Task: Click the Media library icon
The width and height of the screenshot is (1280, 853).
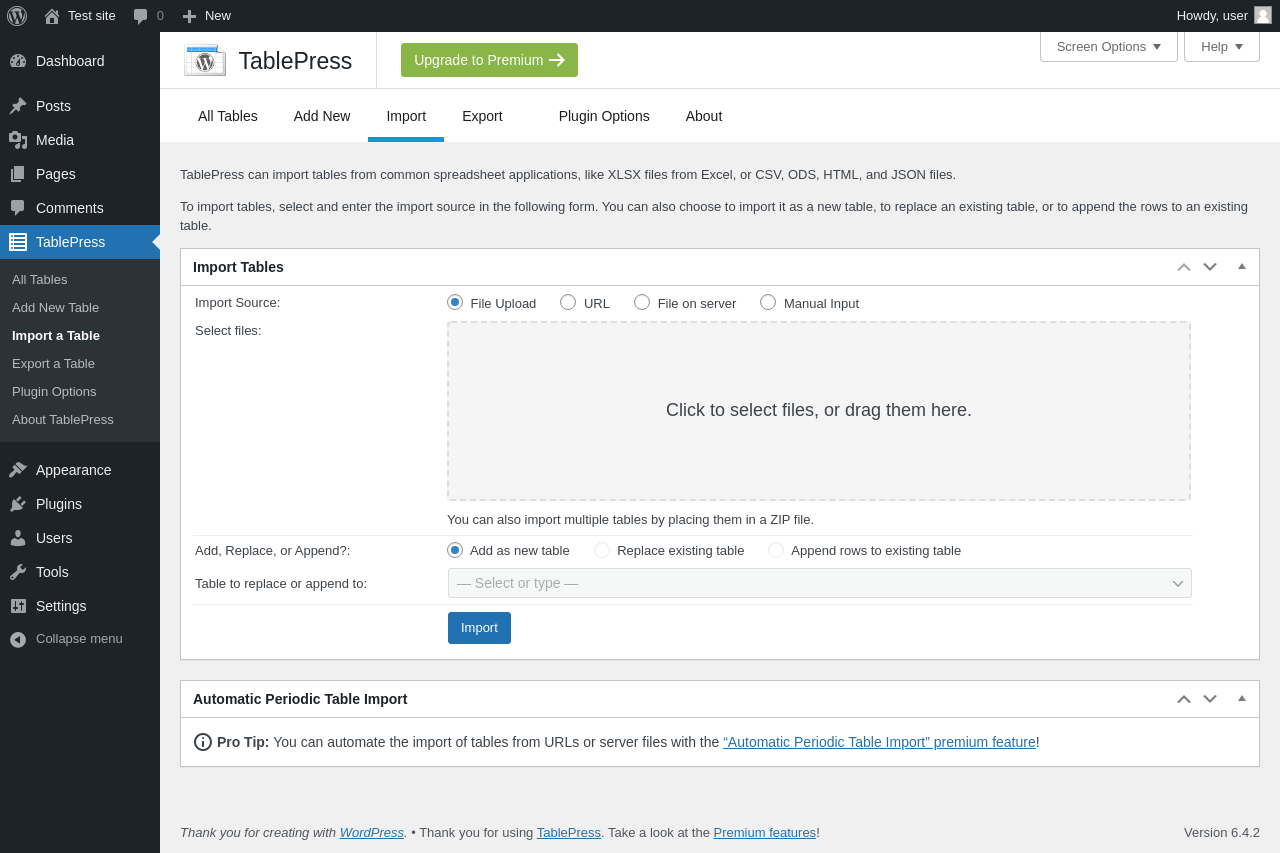Action: click(x=18, y=140)
